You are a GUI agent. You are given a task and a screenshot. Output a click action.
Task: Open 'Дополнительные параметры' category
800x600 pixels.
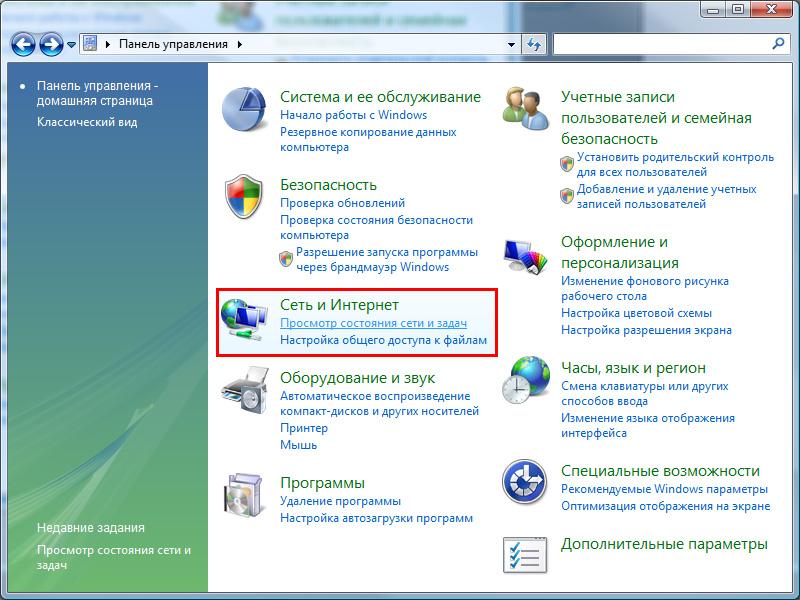[664, 544]
